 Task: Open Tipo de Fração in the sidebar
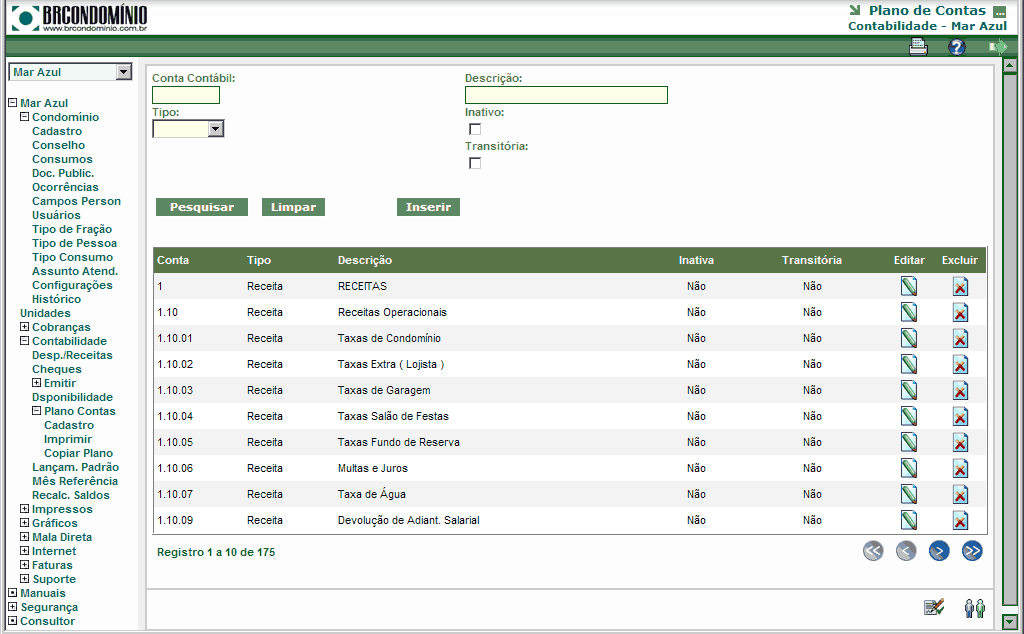(x=72, y=229)
